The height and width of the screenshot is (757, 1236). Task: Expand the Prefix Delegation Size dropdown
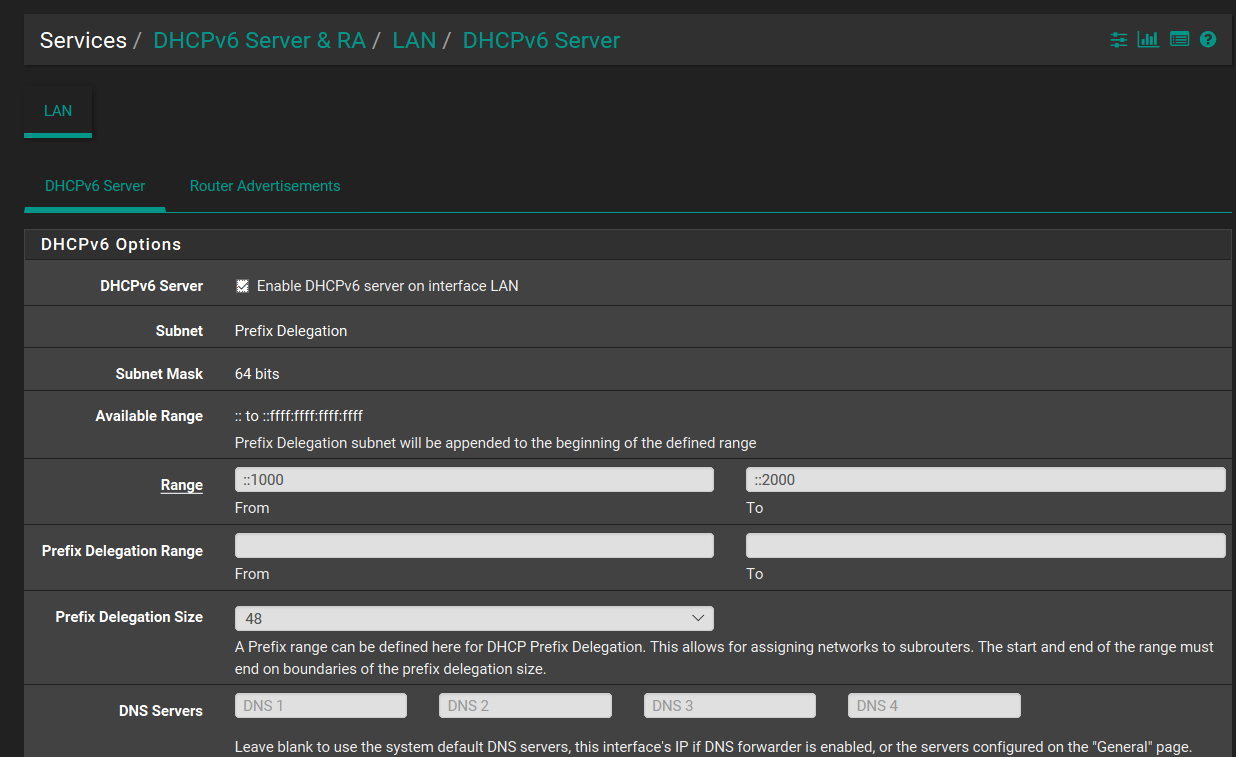click(x=474, y=618)
